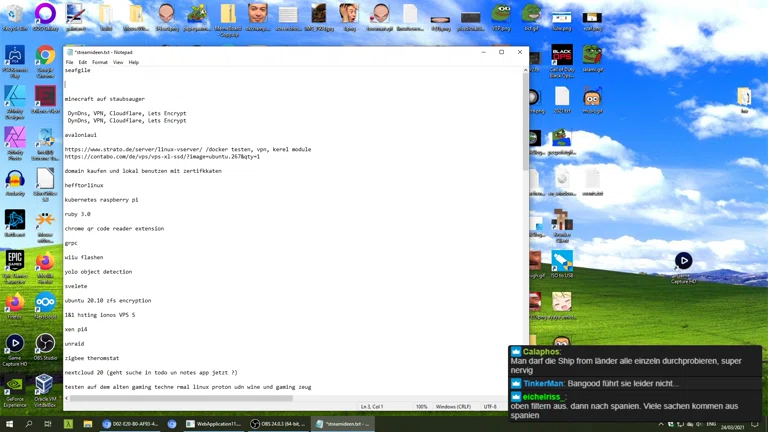Launch the Oracle VM VirtualBox shortcut
768x432 pixels.
click(x=44, y=387)
